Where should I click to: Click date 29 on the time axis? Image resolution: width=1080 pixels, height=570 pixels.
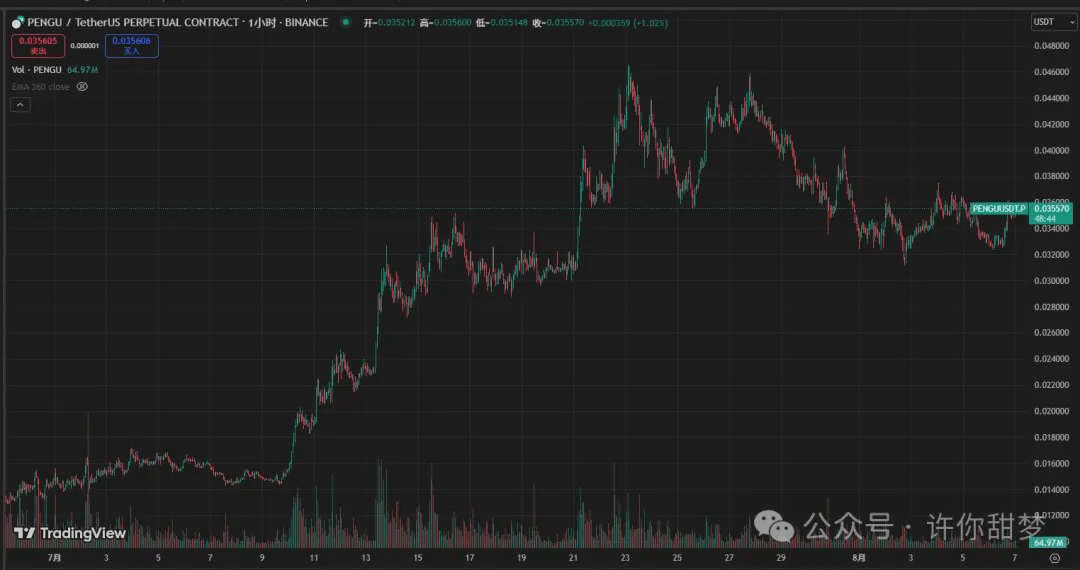pos(780,558)
